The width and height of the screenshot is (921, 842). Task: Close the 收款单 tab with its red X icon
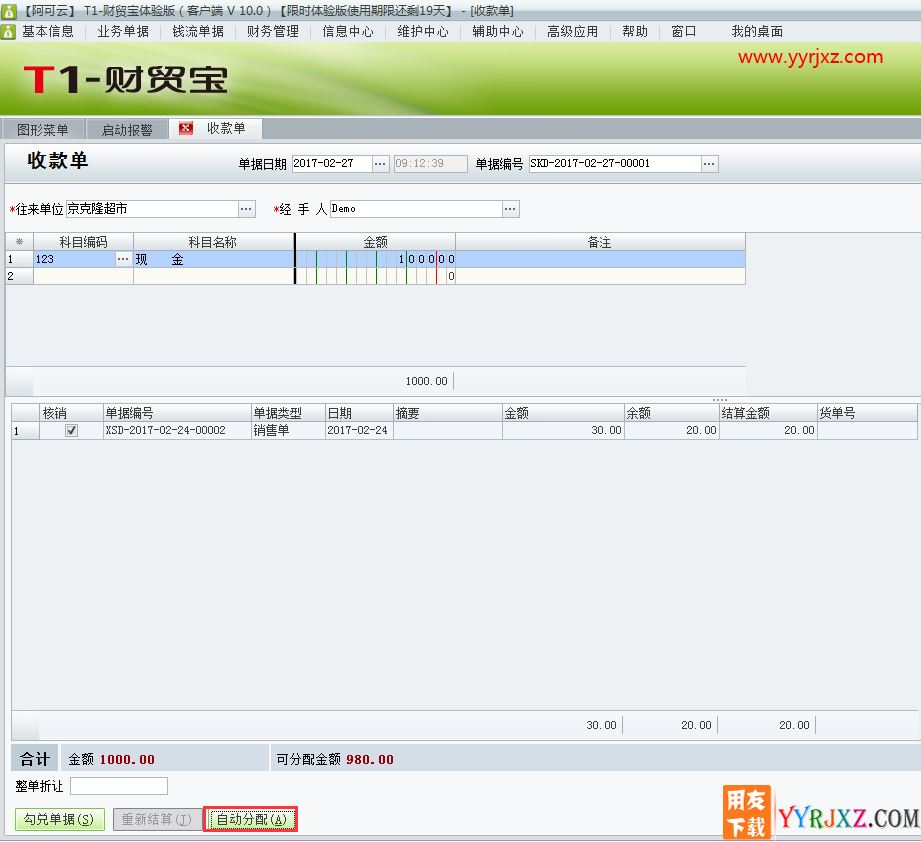point(186,128)
